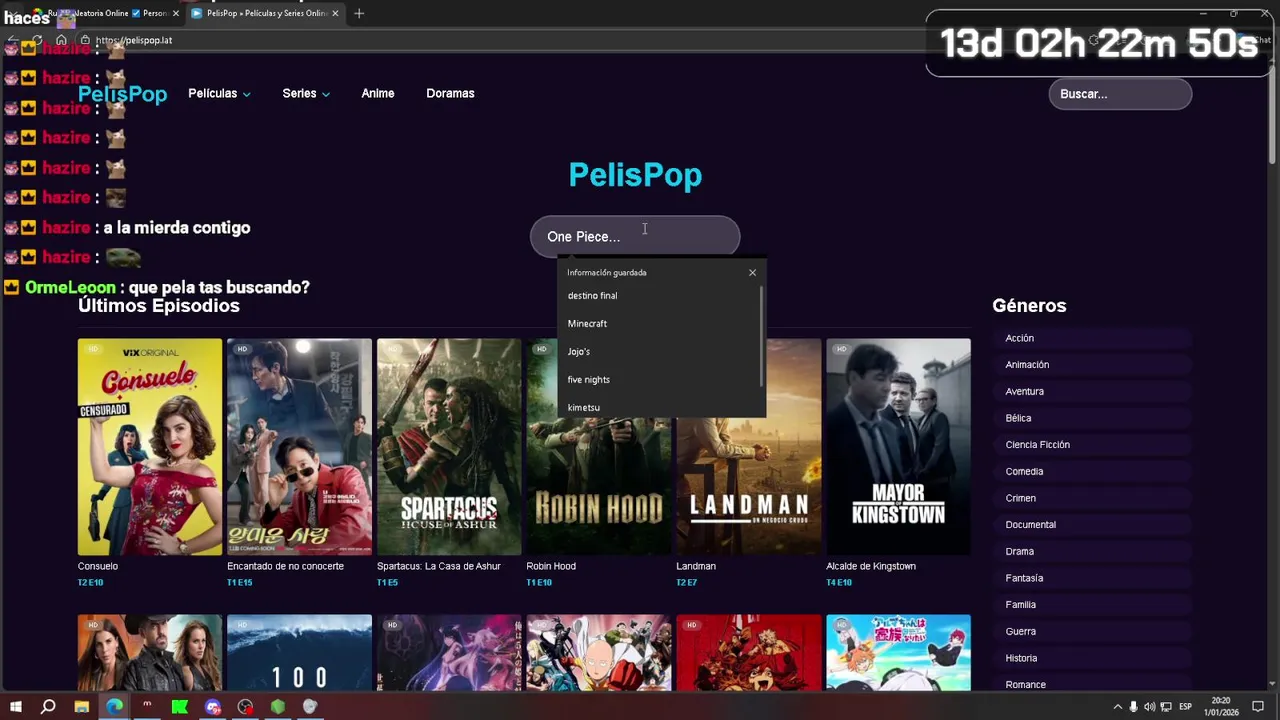Open the green cube taskbar icon
This screenshot has height=720, width=1280.
(x=278, y=706)
